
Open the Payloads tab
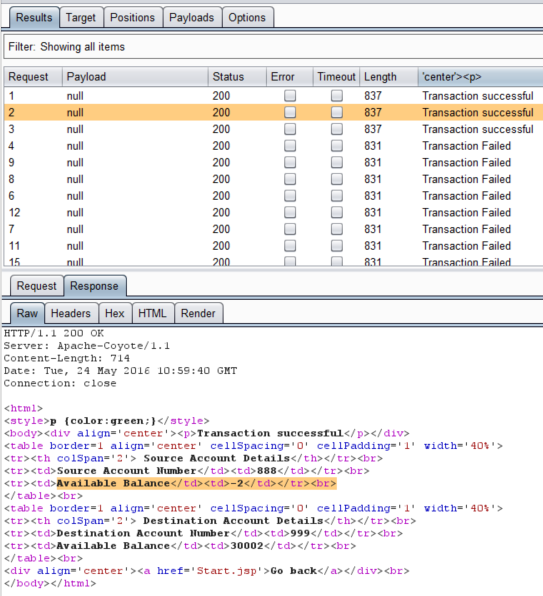click(192, 17)
